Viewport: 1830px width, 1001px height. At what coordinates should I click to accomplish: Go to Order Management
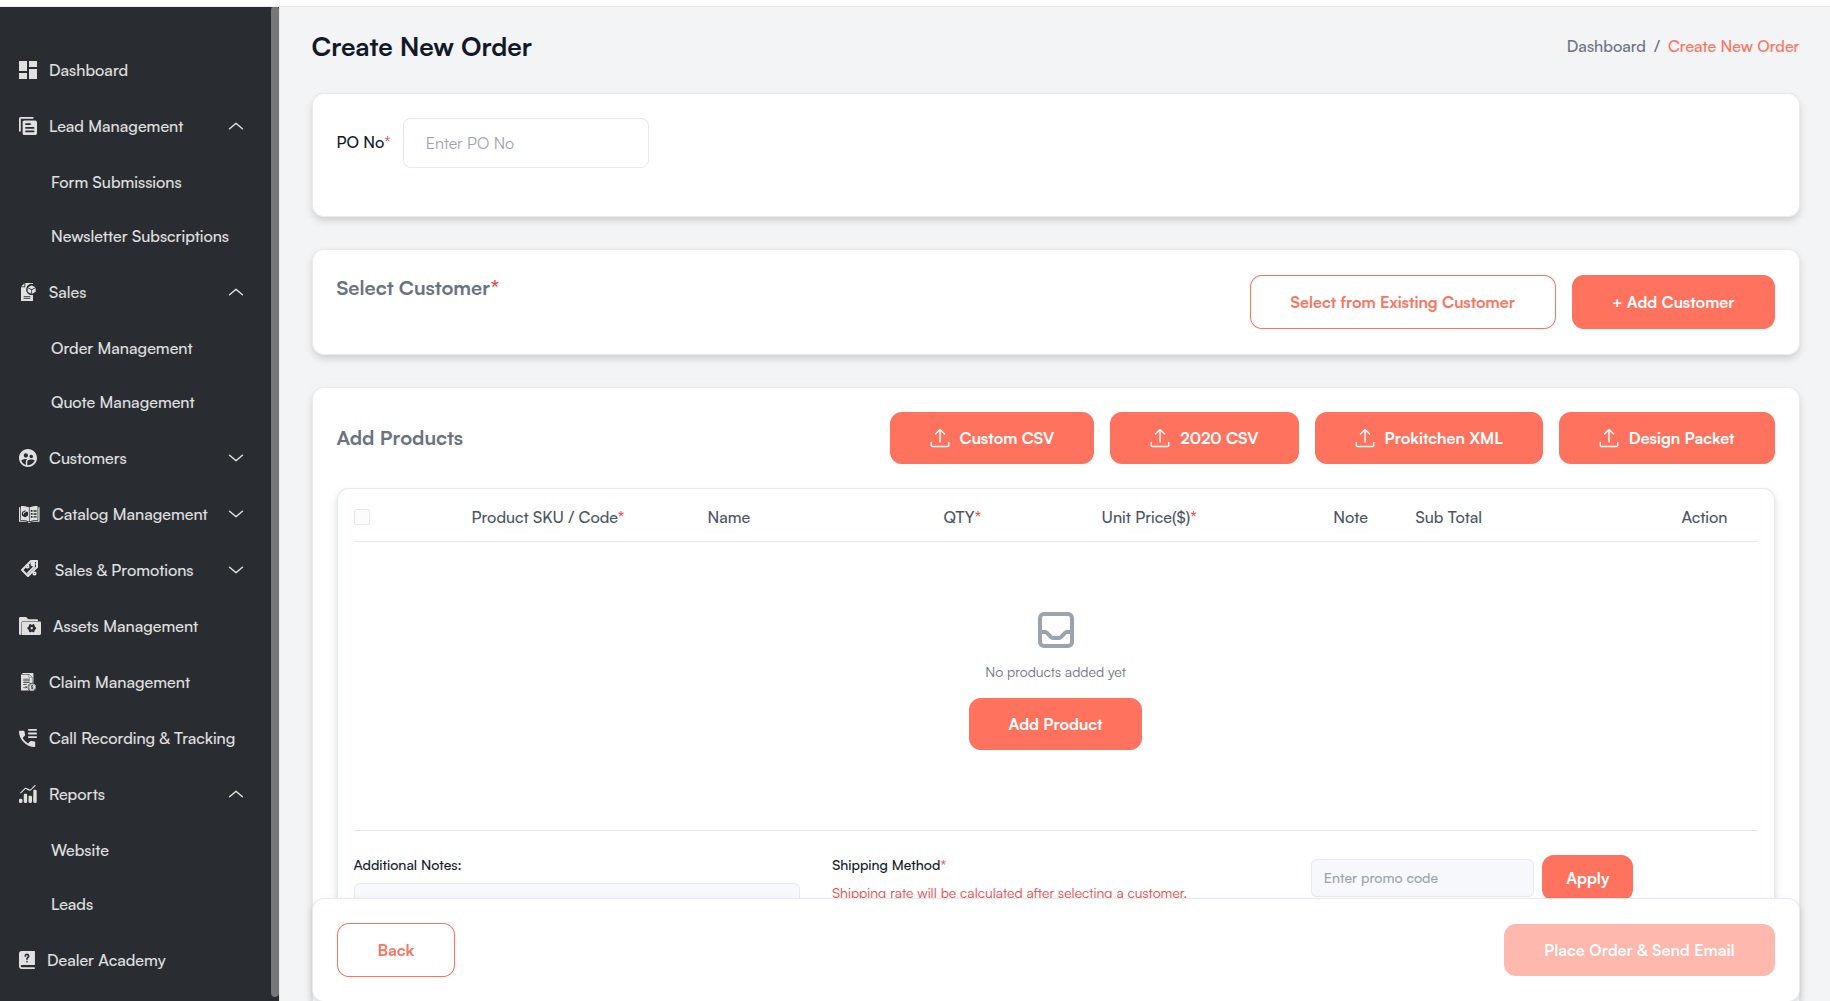click(x=122, y=348)
